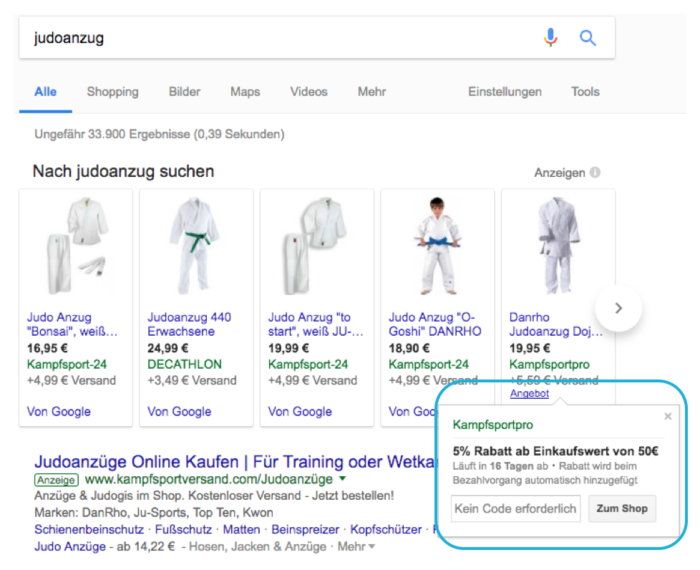Click the child with blue belt image
The height and width of the screenshot is (570, 700).
[x=438, y=246]
